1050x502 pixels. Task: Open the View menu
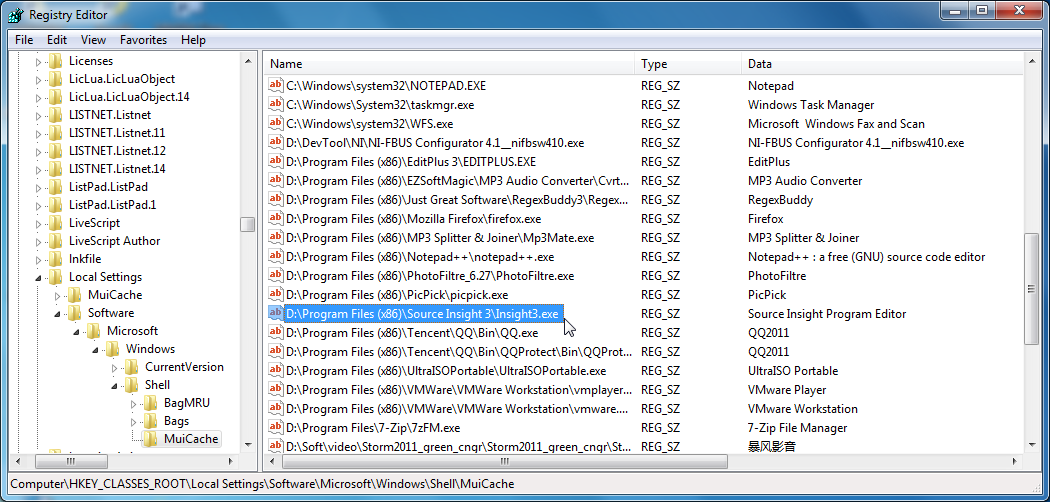(x=94, y=40)
